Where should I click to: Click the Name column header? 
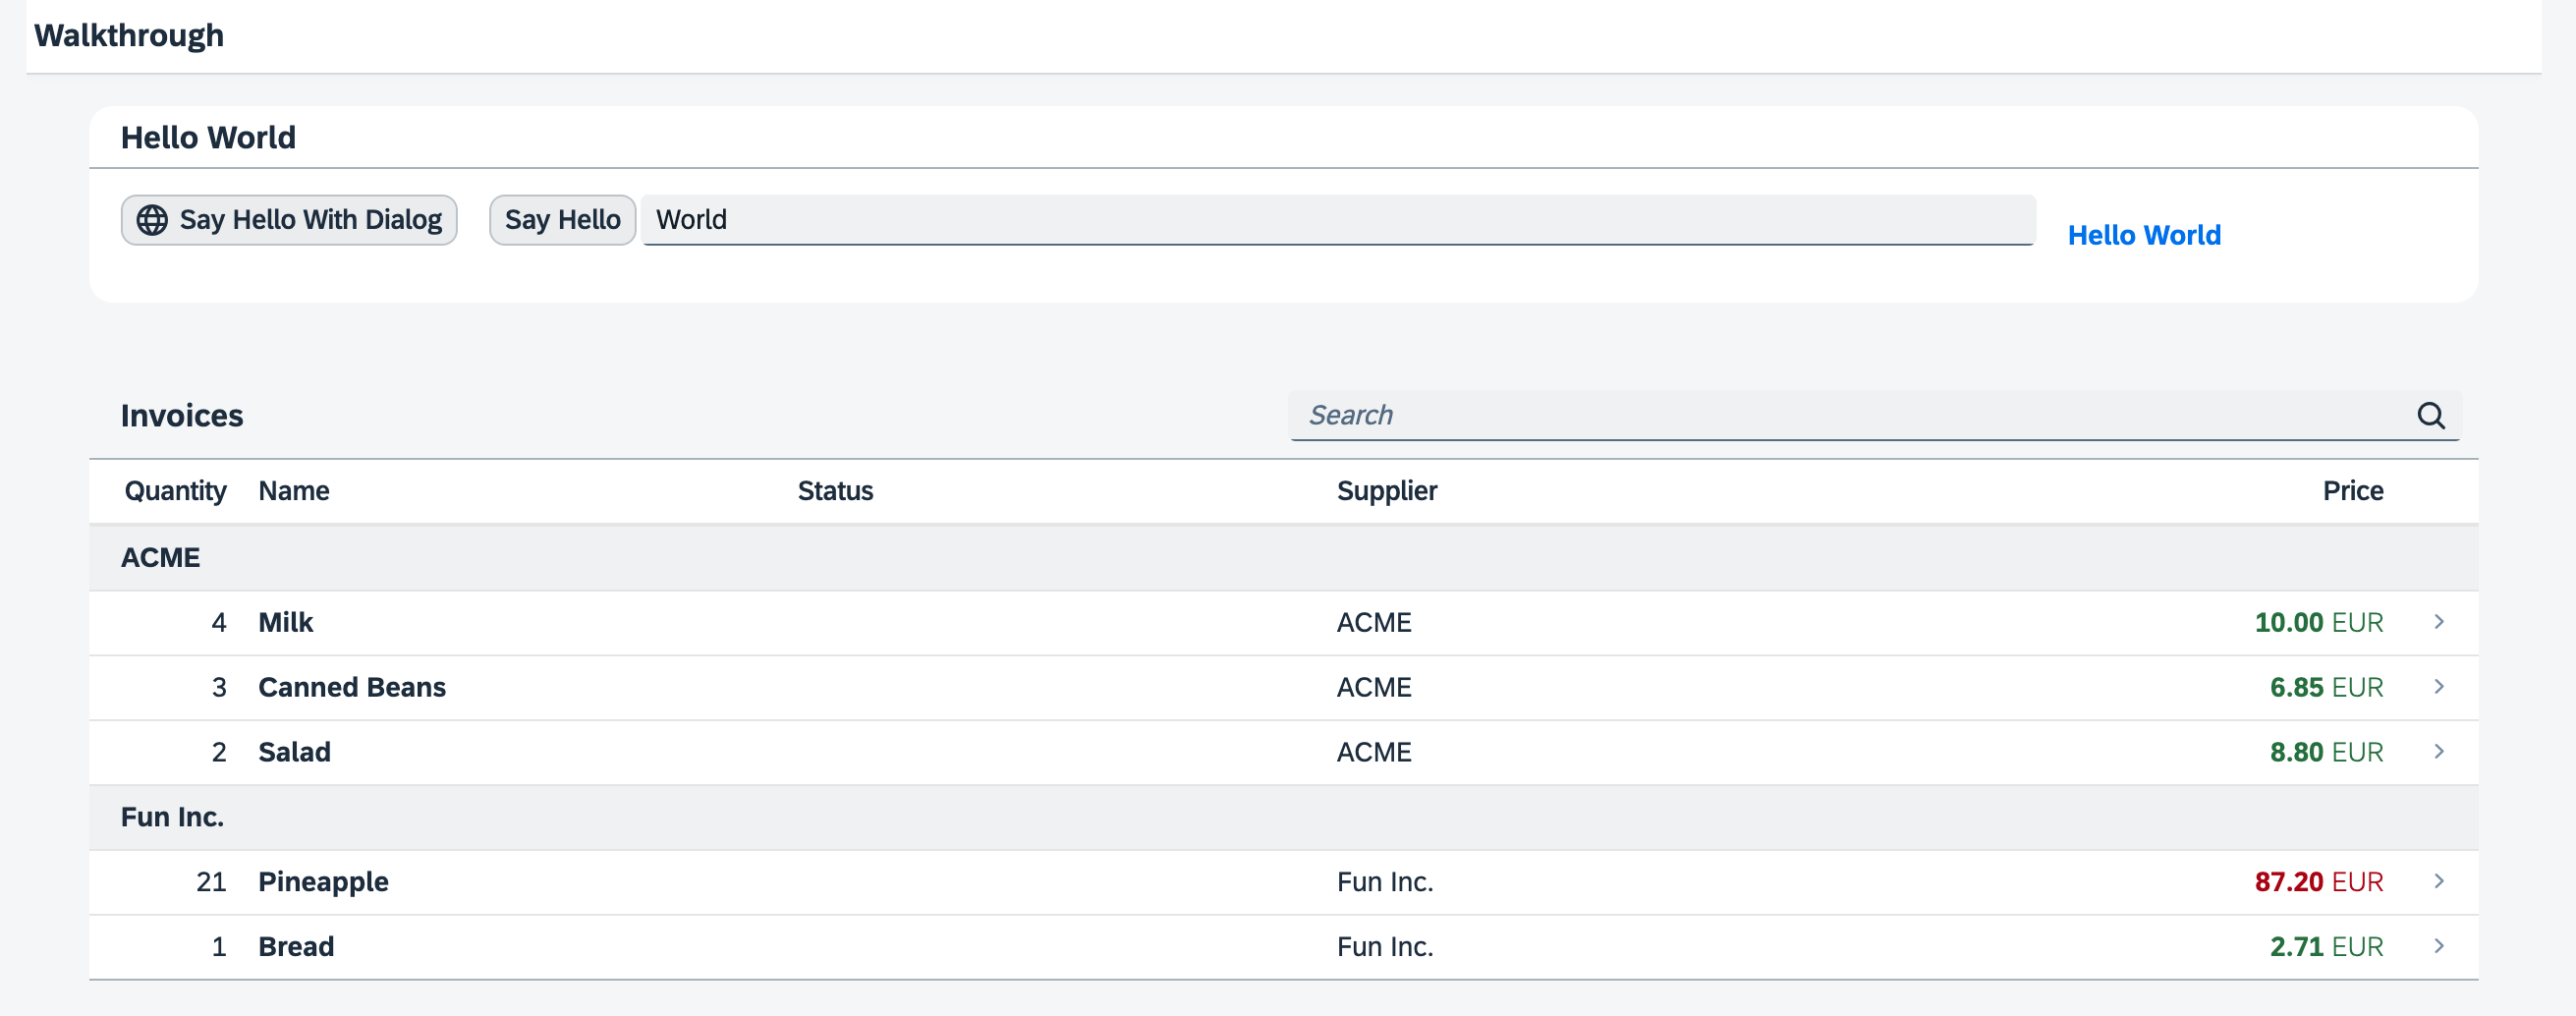point(294,491)
